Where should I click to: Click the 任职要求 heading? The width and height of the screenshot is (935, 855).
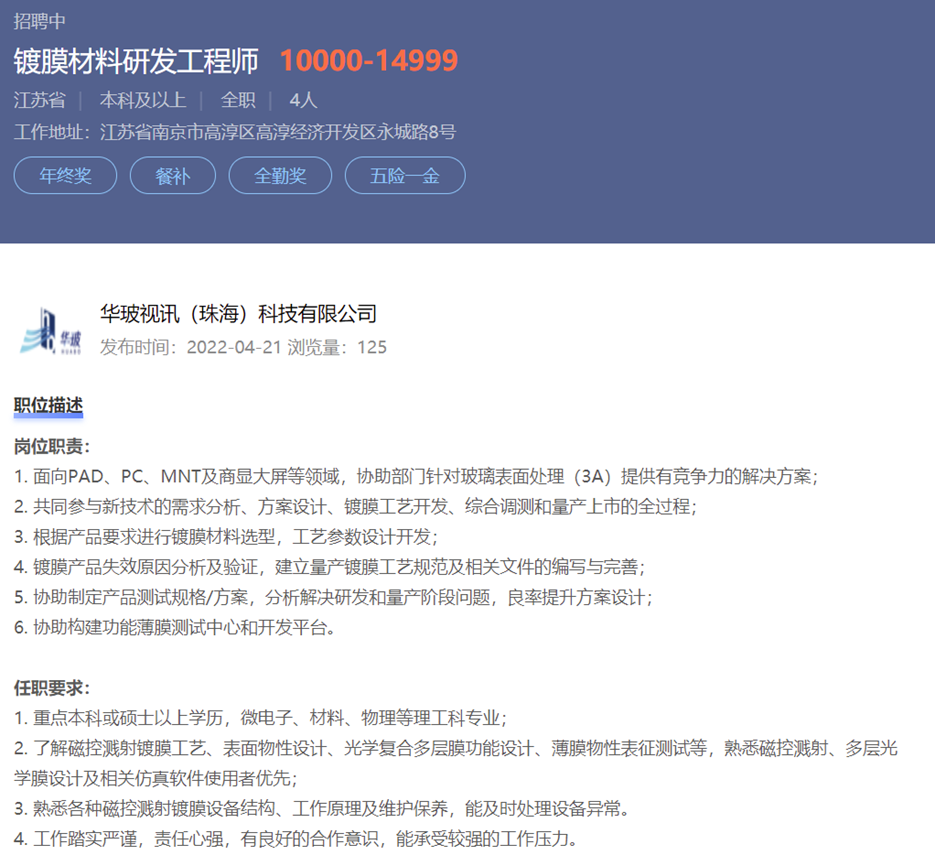(x=52, y=688)
